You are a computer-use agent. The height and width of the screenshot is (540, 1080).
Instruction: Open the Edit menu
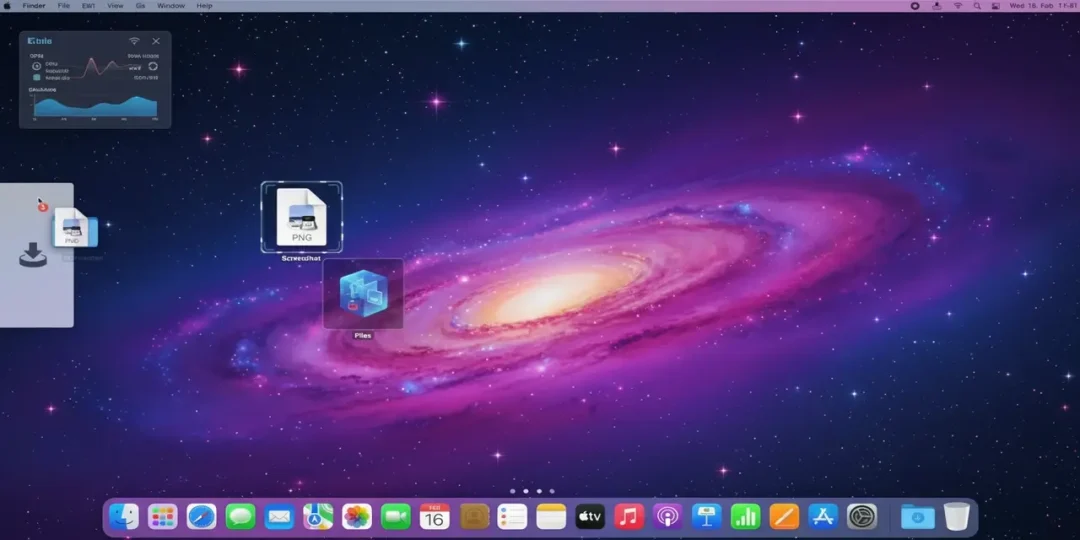pos(88,6)
